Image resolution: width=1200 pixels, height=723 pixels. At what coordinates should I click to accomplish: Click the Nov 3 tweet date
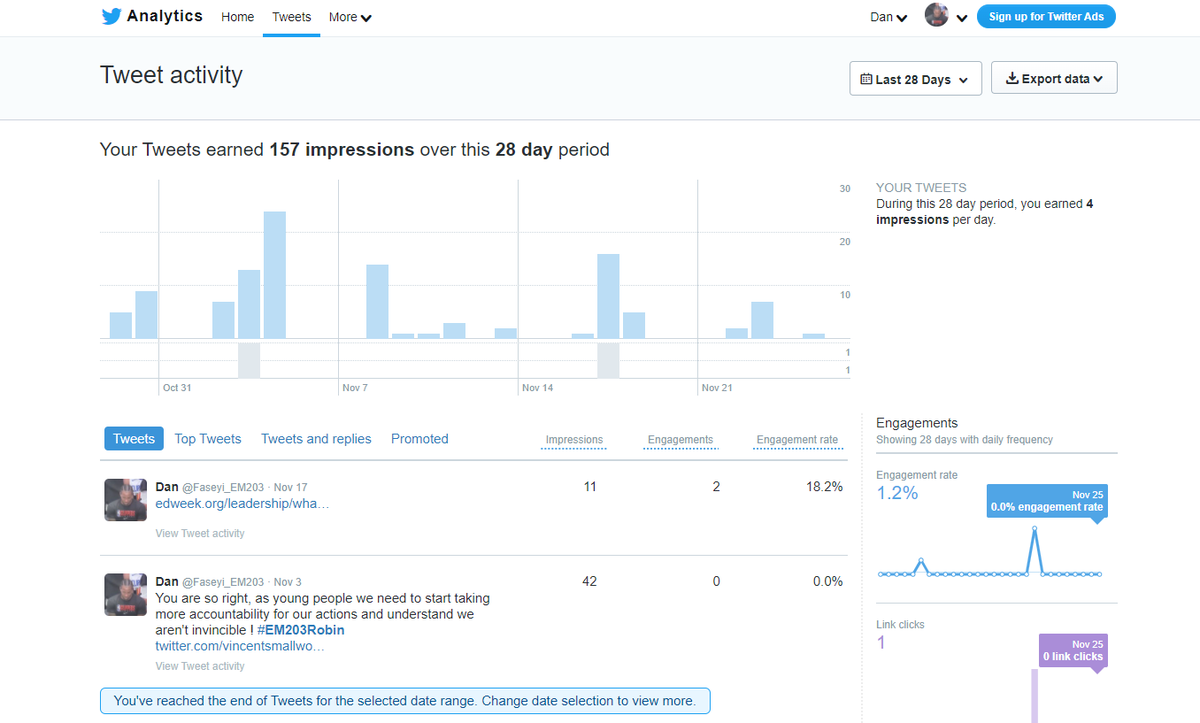click(x=288, y=582)
